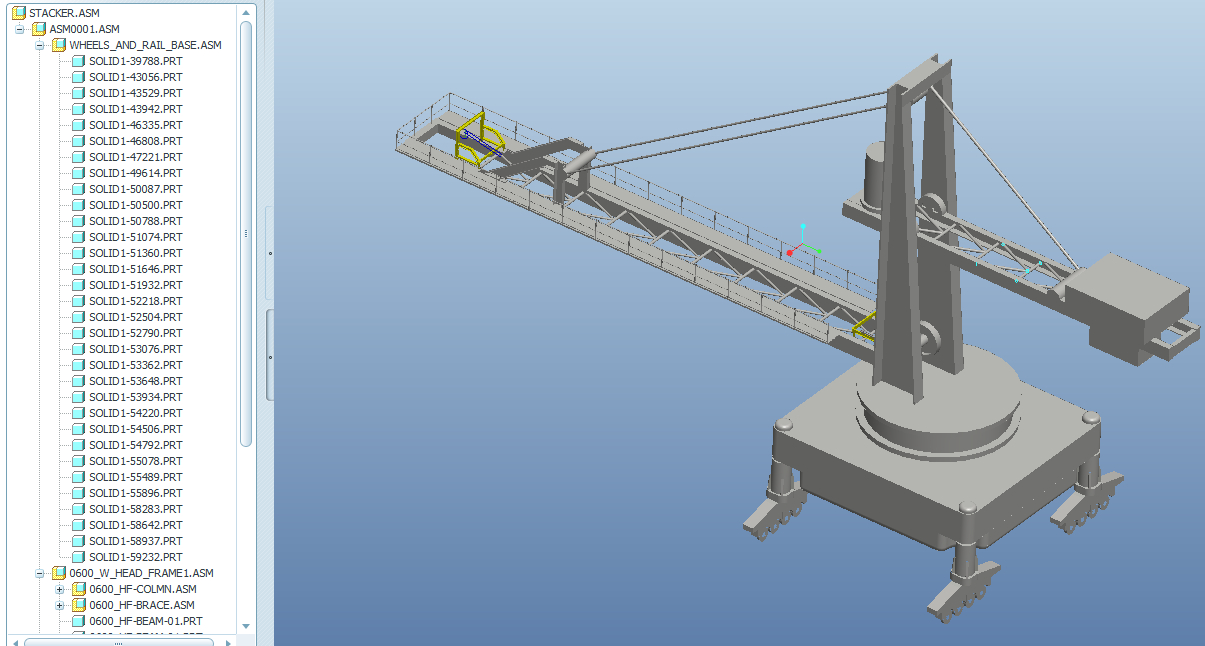Image resolution: width=1205 pixels, height=646 pixels.
Task: Click the ASM0001.ASM subassembly icon
Action: tap(39, 29)
